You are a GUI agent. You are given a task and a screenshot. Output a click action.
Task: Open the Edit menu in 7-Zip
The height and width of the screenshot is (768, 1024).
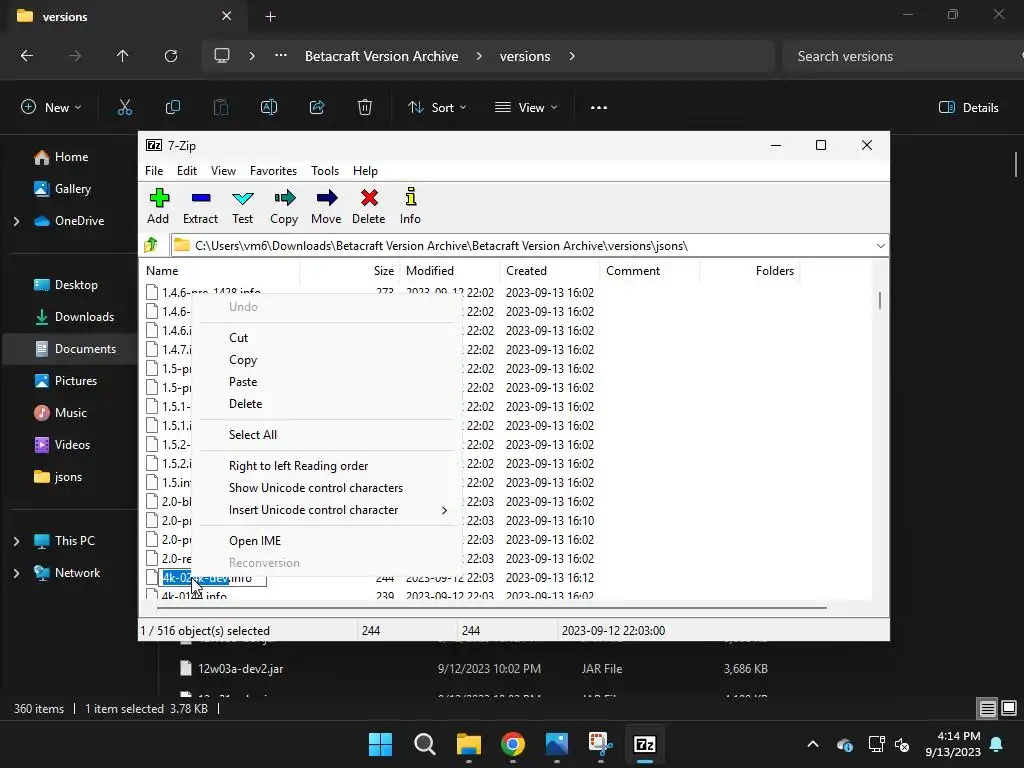click(x=187, y=170)
